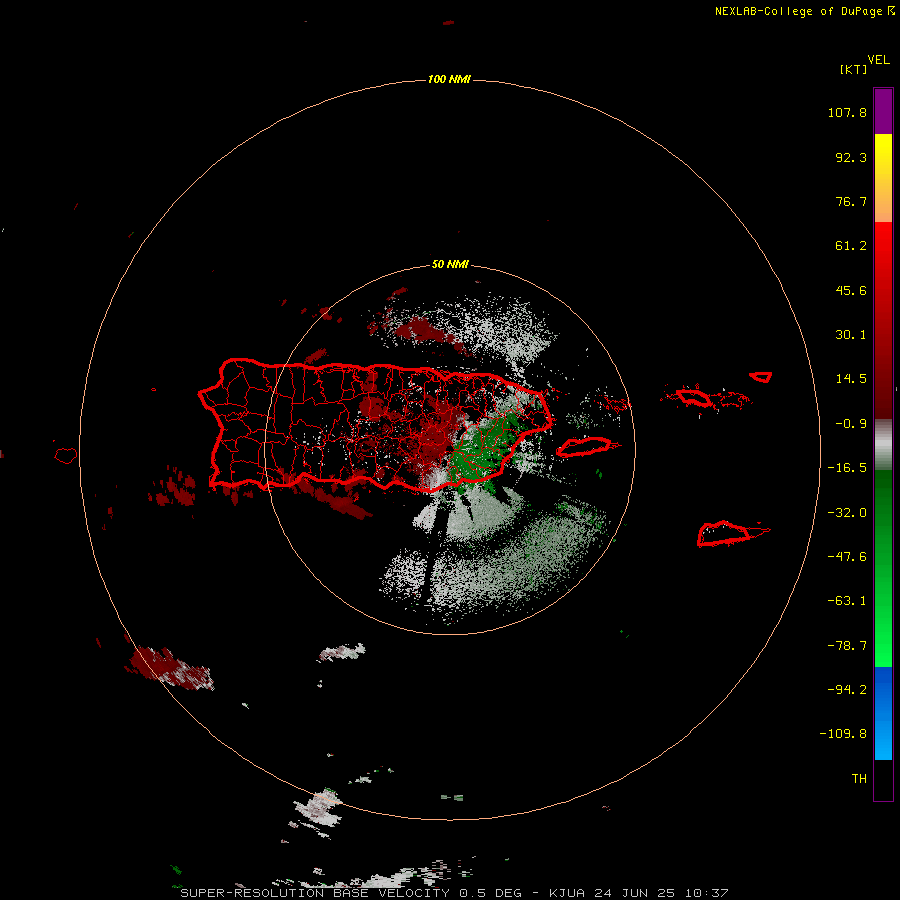900x900 pixels.
Task: Click the NEXLAB-College of DuPage credit text
Action: click(805, 11)
